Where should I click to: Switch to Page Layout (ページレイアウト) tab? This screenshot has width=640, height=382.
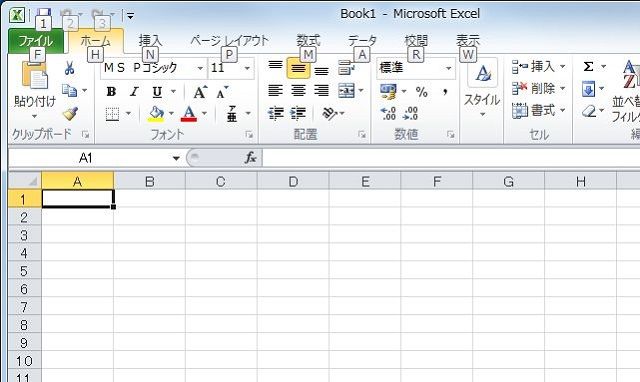pyautogui.click(x=230, y=40)
